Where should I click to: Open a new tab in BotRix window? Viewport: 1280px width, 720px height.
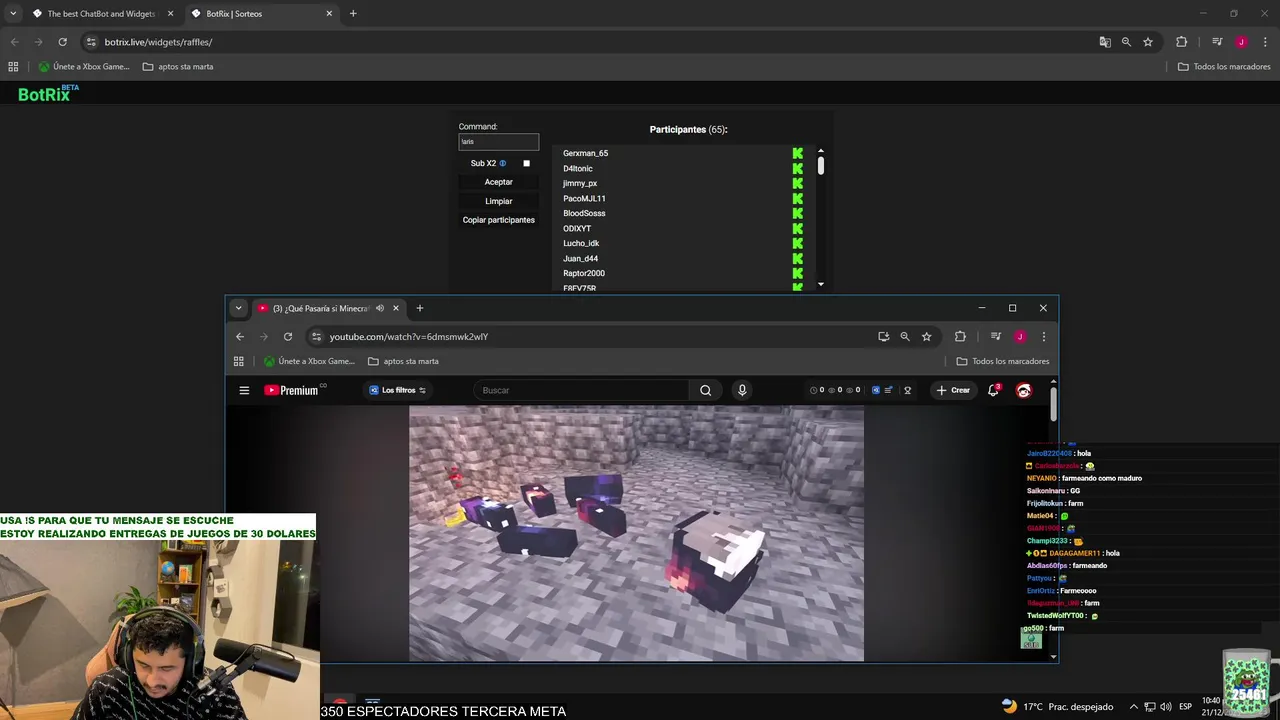coord(353,14)
